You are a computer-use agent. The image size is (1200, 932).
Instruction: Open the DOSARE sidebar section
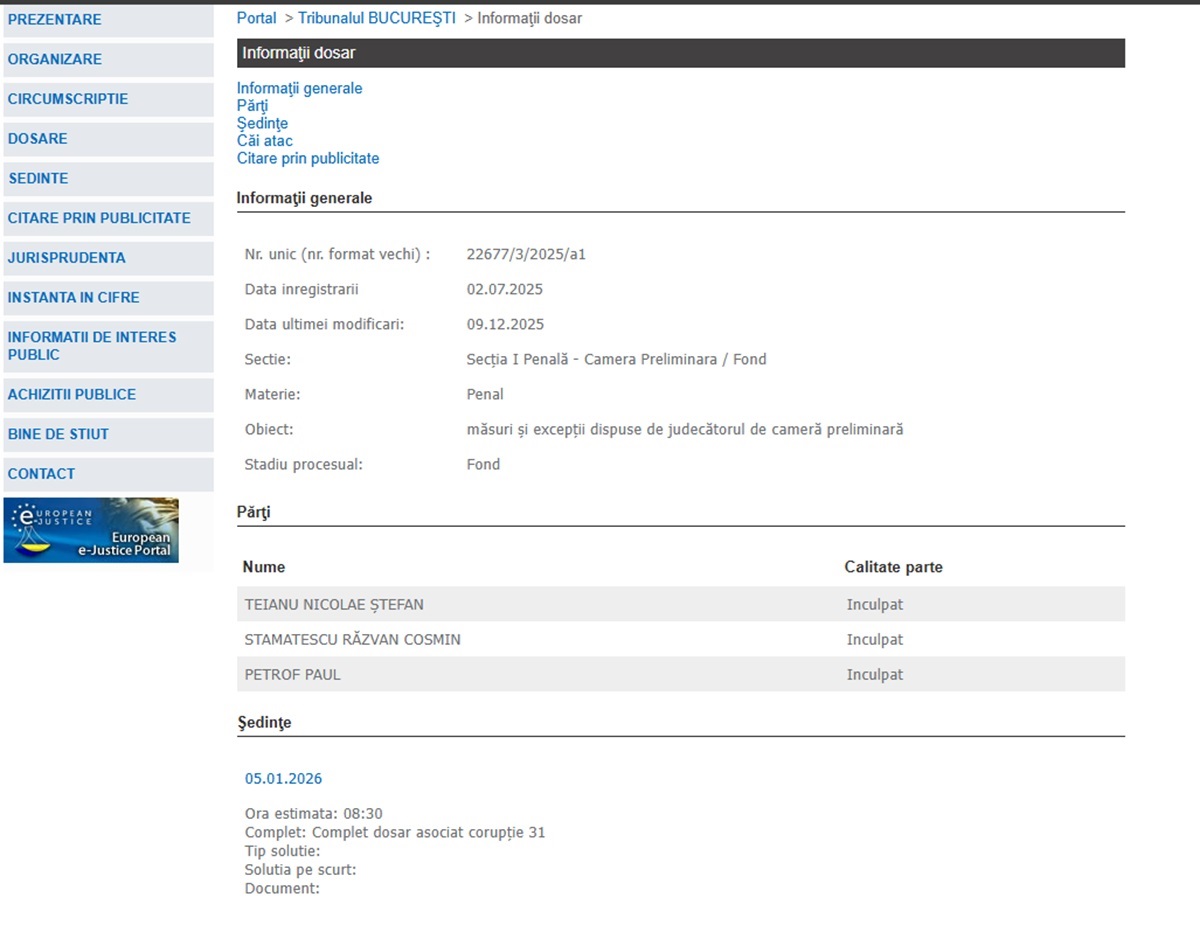38,139
